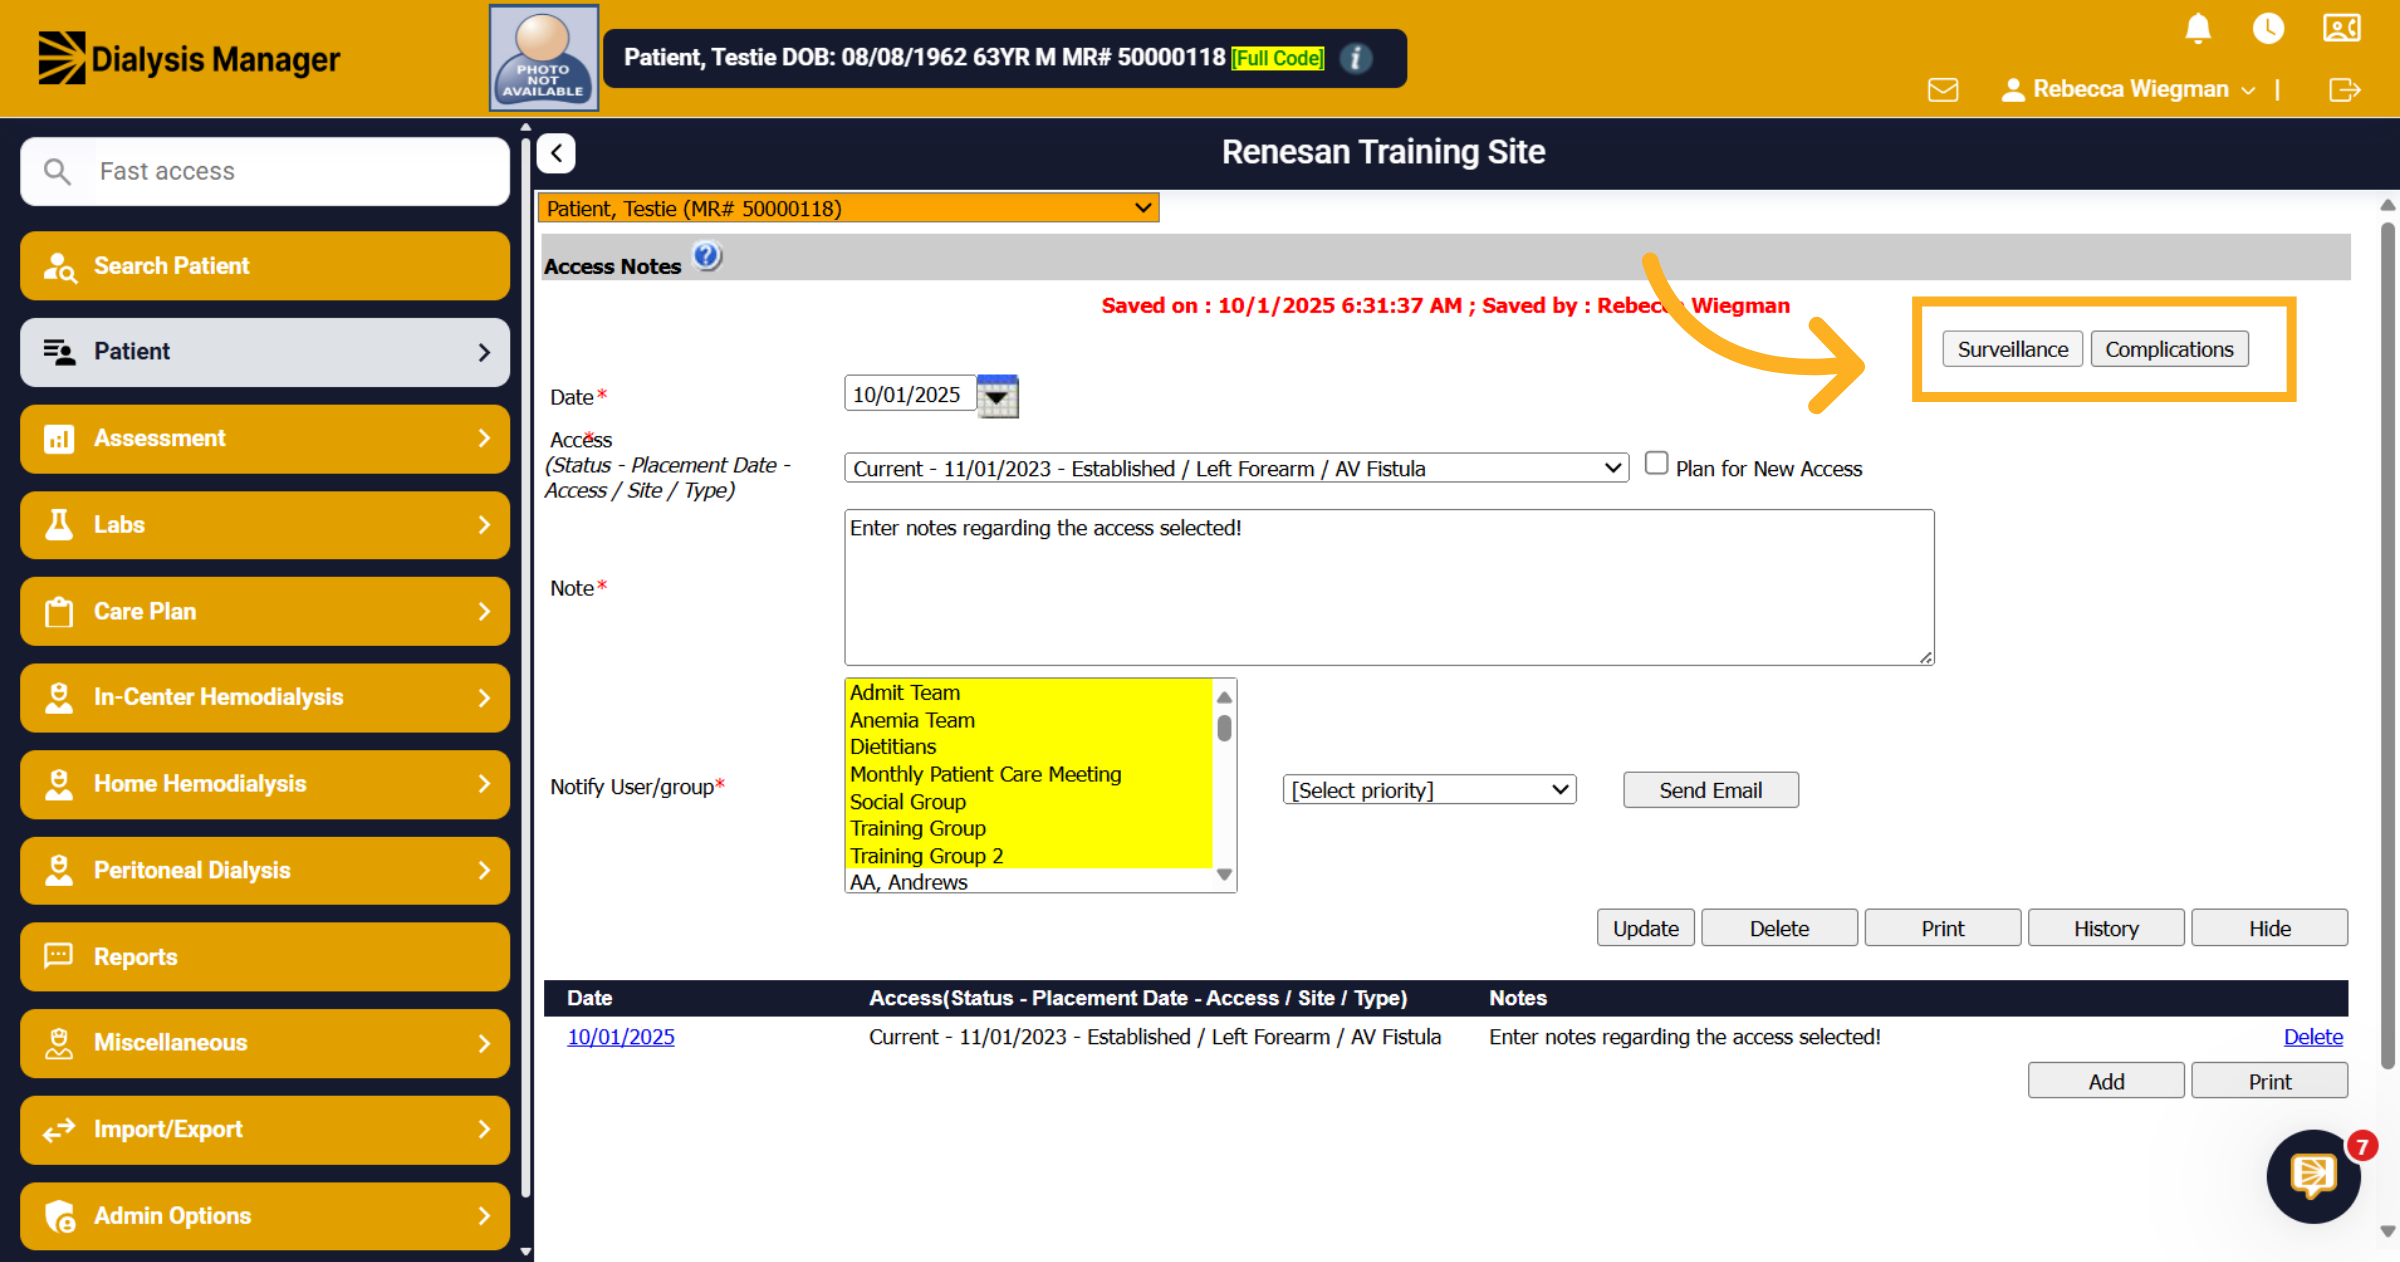Expand the Assessment menu
The image size is (2400, 1262).
pos(265,438)
